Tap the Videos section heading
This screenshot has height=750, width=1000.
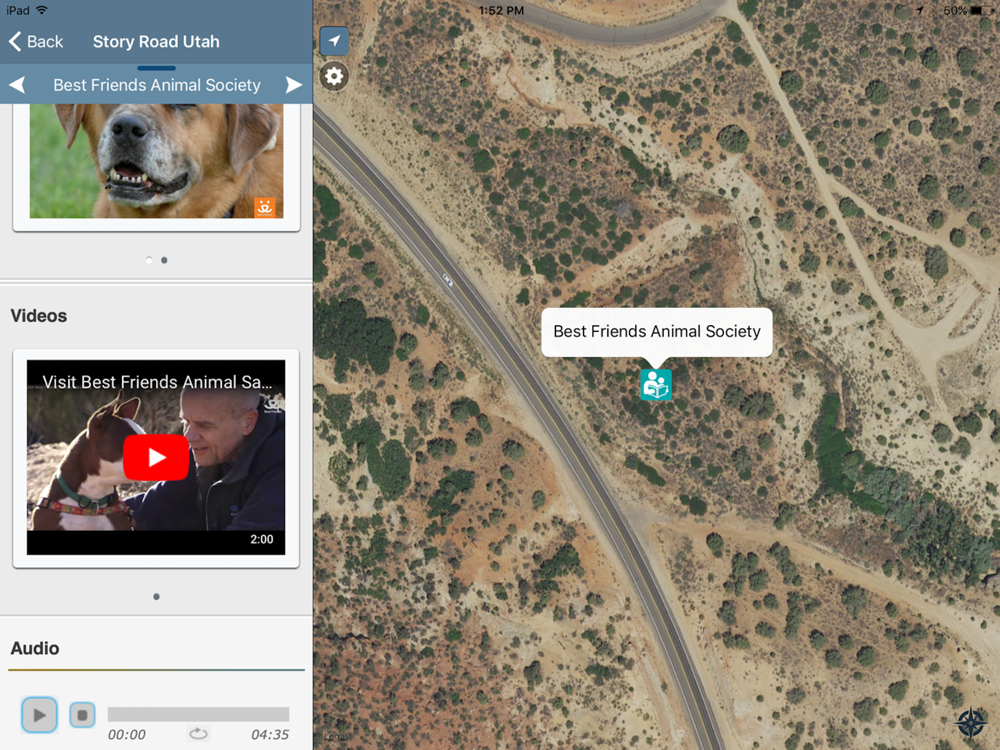tap(39, 316)
